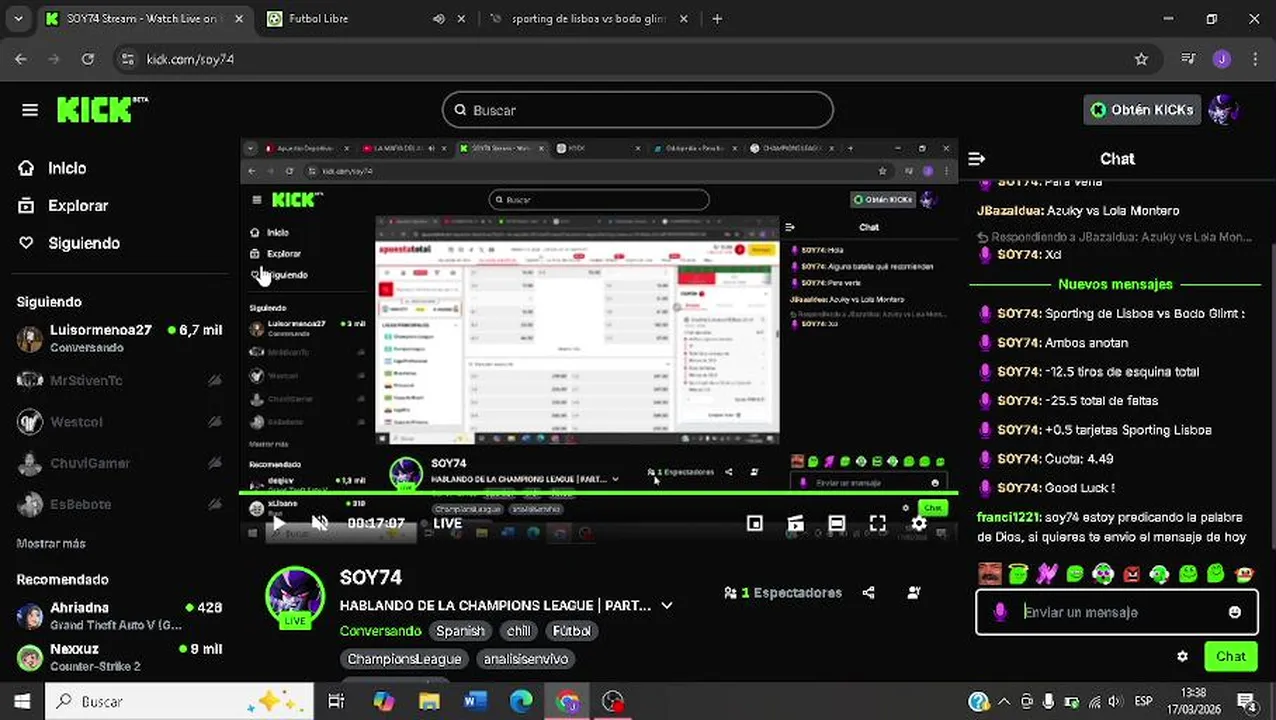1276x720 pixels.
Task: Go to Inicio in the sidebar
Action: [67, 168]
